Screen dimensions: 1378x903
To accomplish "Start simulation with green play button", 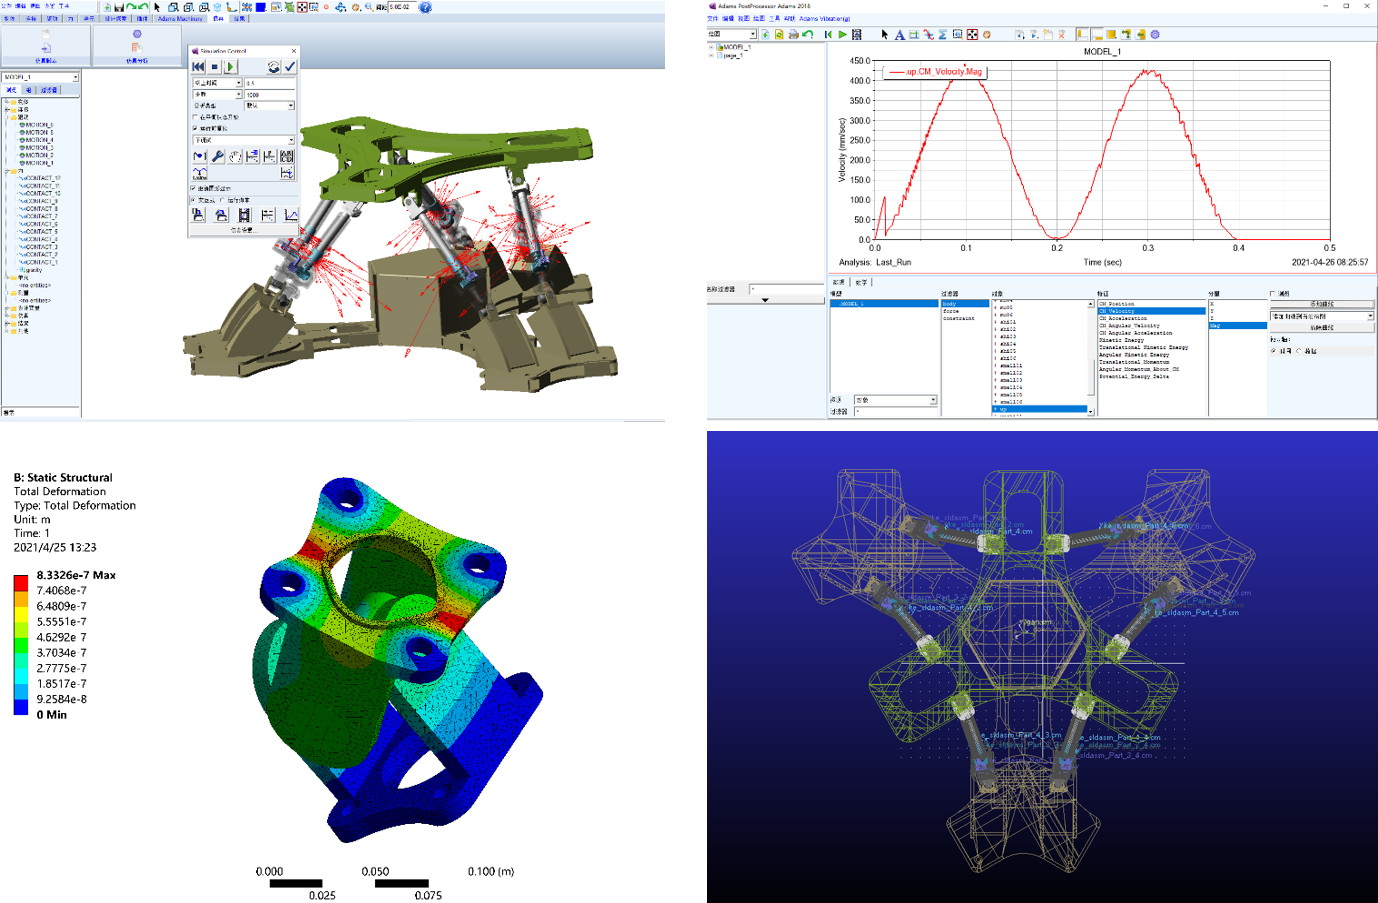I will (x=230, y=67).
